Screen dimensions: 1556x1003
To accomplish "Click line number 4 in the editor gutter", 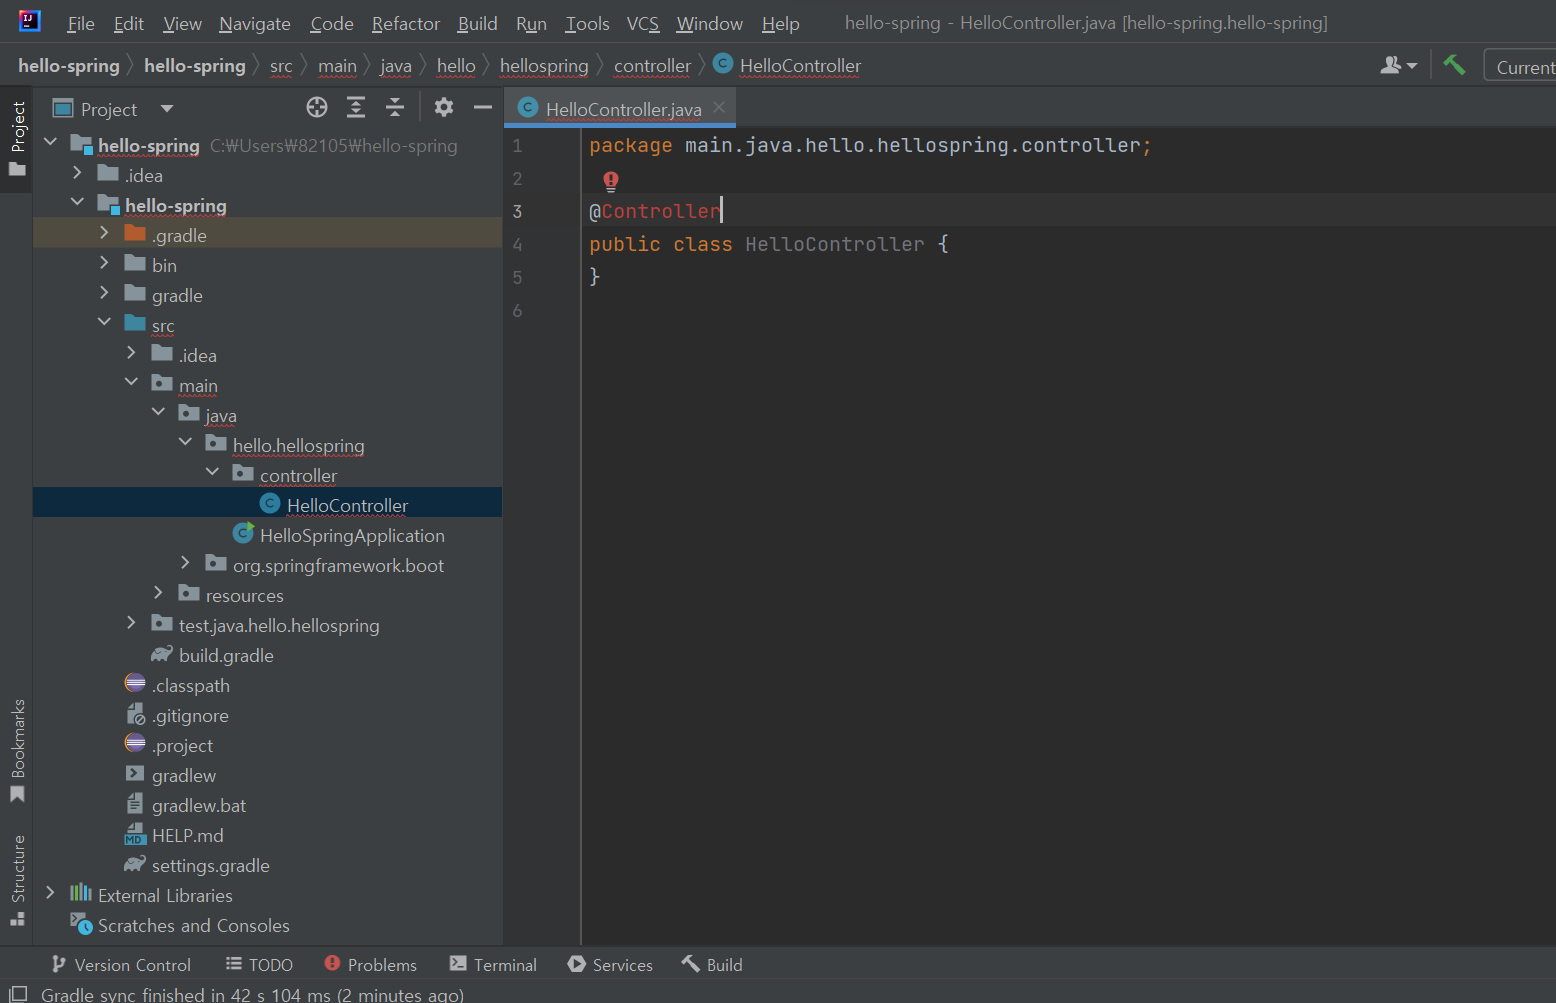I will click(x=517, y=244).
